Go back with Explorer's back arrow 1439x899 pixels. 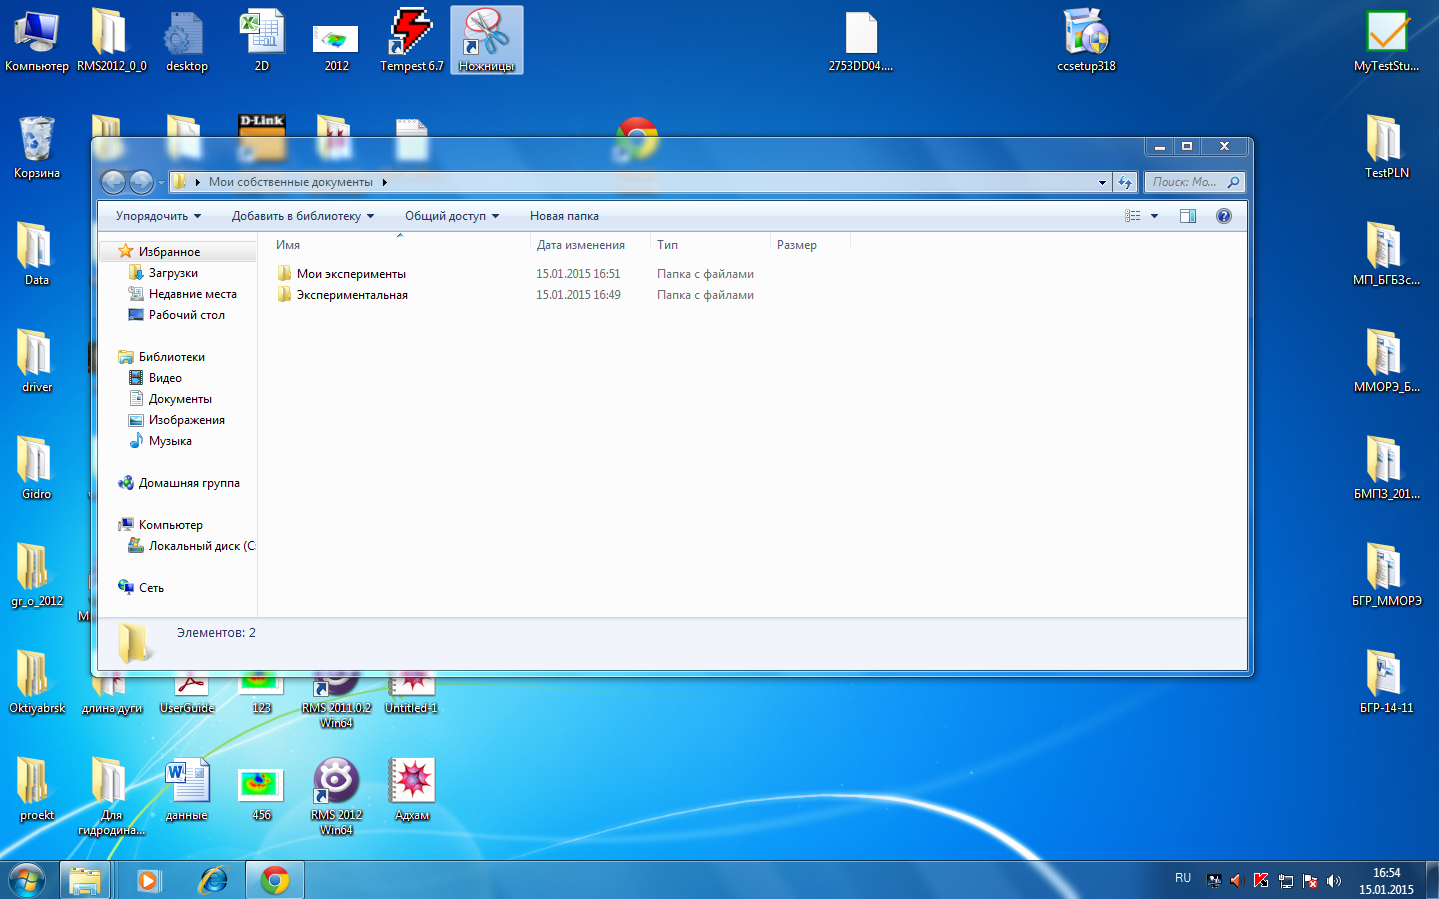(x=113, y=182)
